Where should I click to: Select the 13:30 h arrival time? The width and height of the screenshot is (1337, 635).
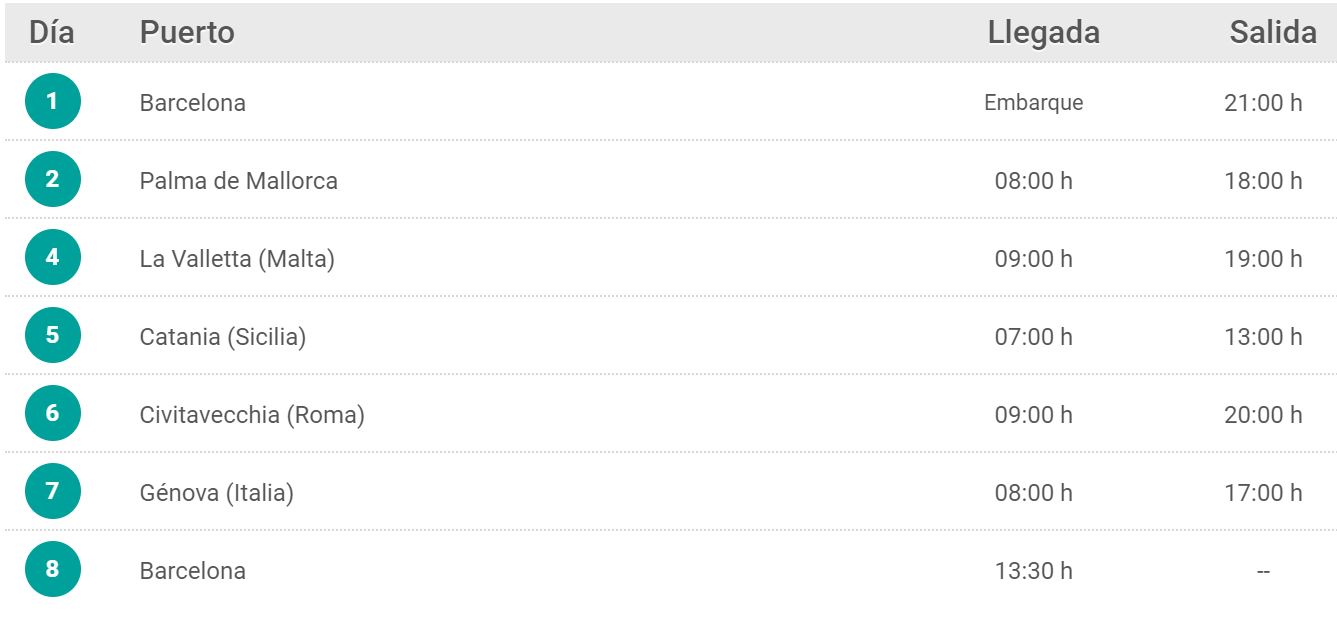pos(1033,571)
